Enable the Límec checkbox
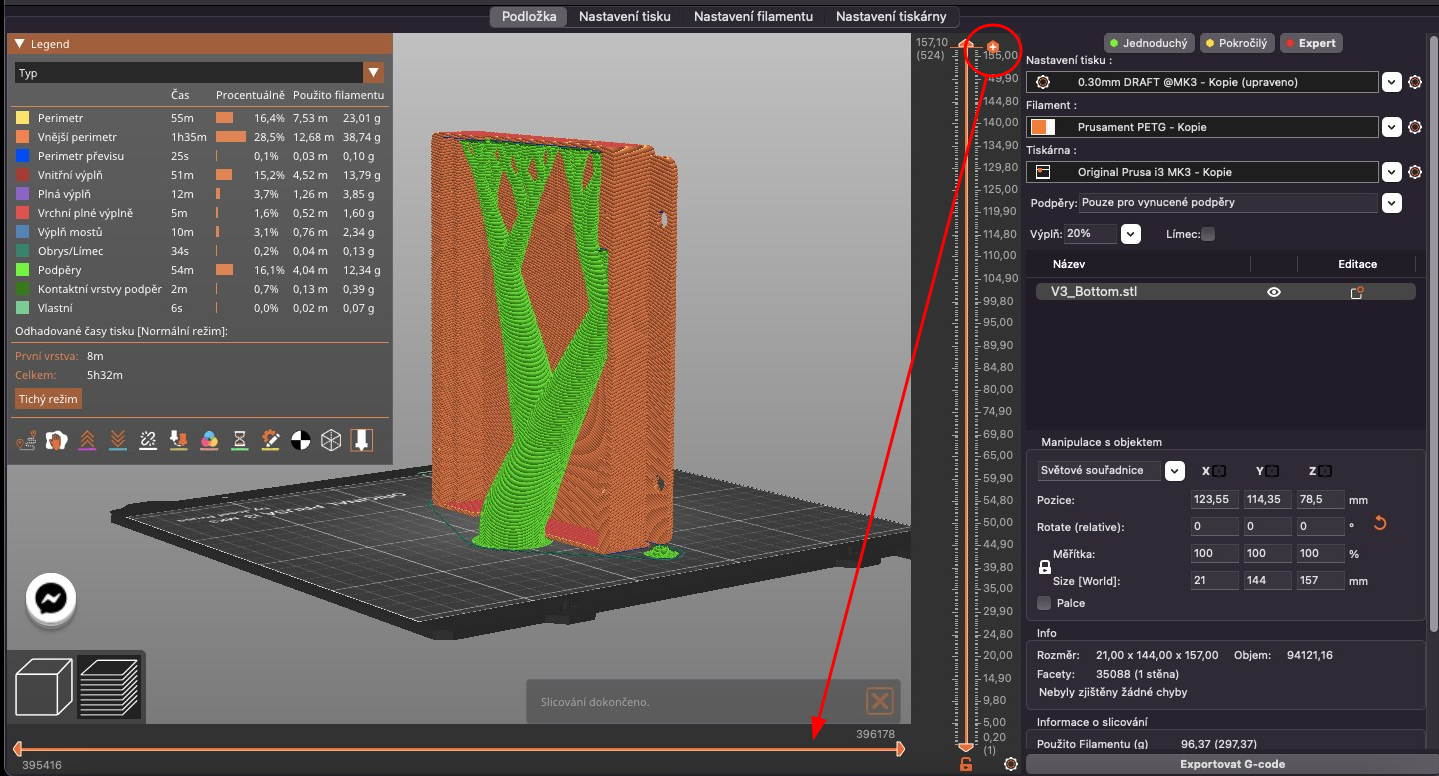 coord(1208,234)
